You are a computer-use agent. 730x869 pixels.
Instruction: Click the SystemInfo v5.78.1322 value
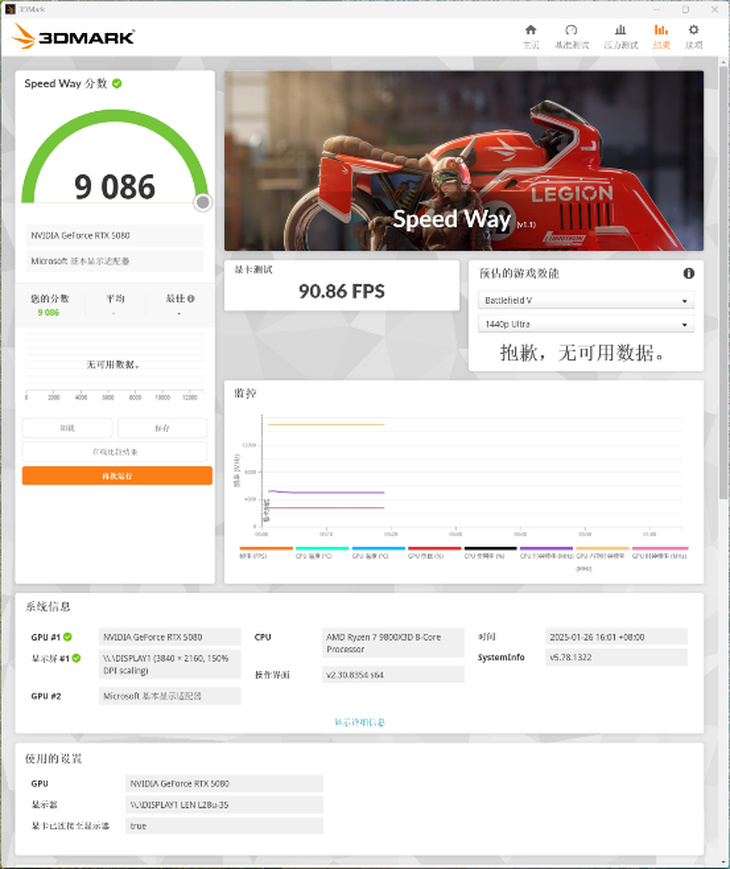[x=616, y=657]
